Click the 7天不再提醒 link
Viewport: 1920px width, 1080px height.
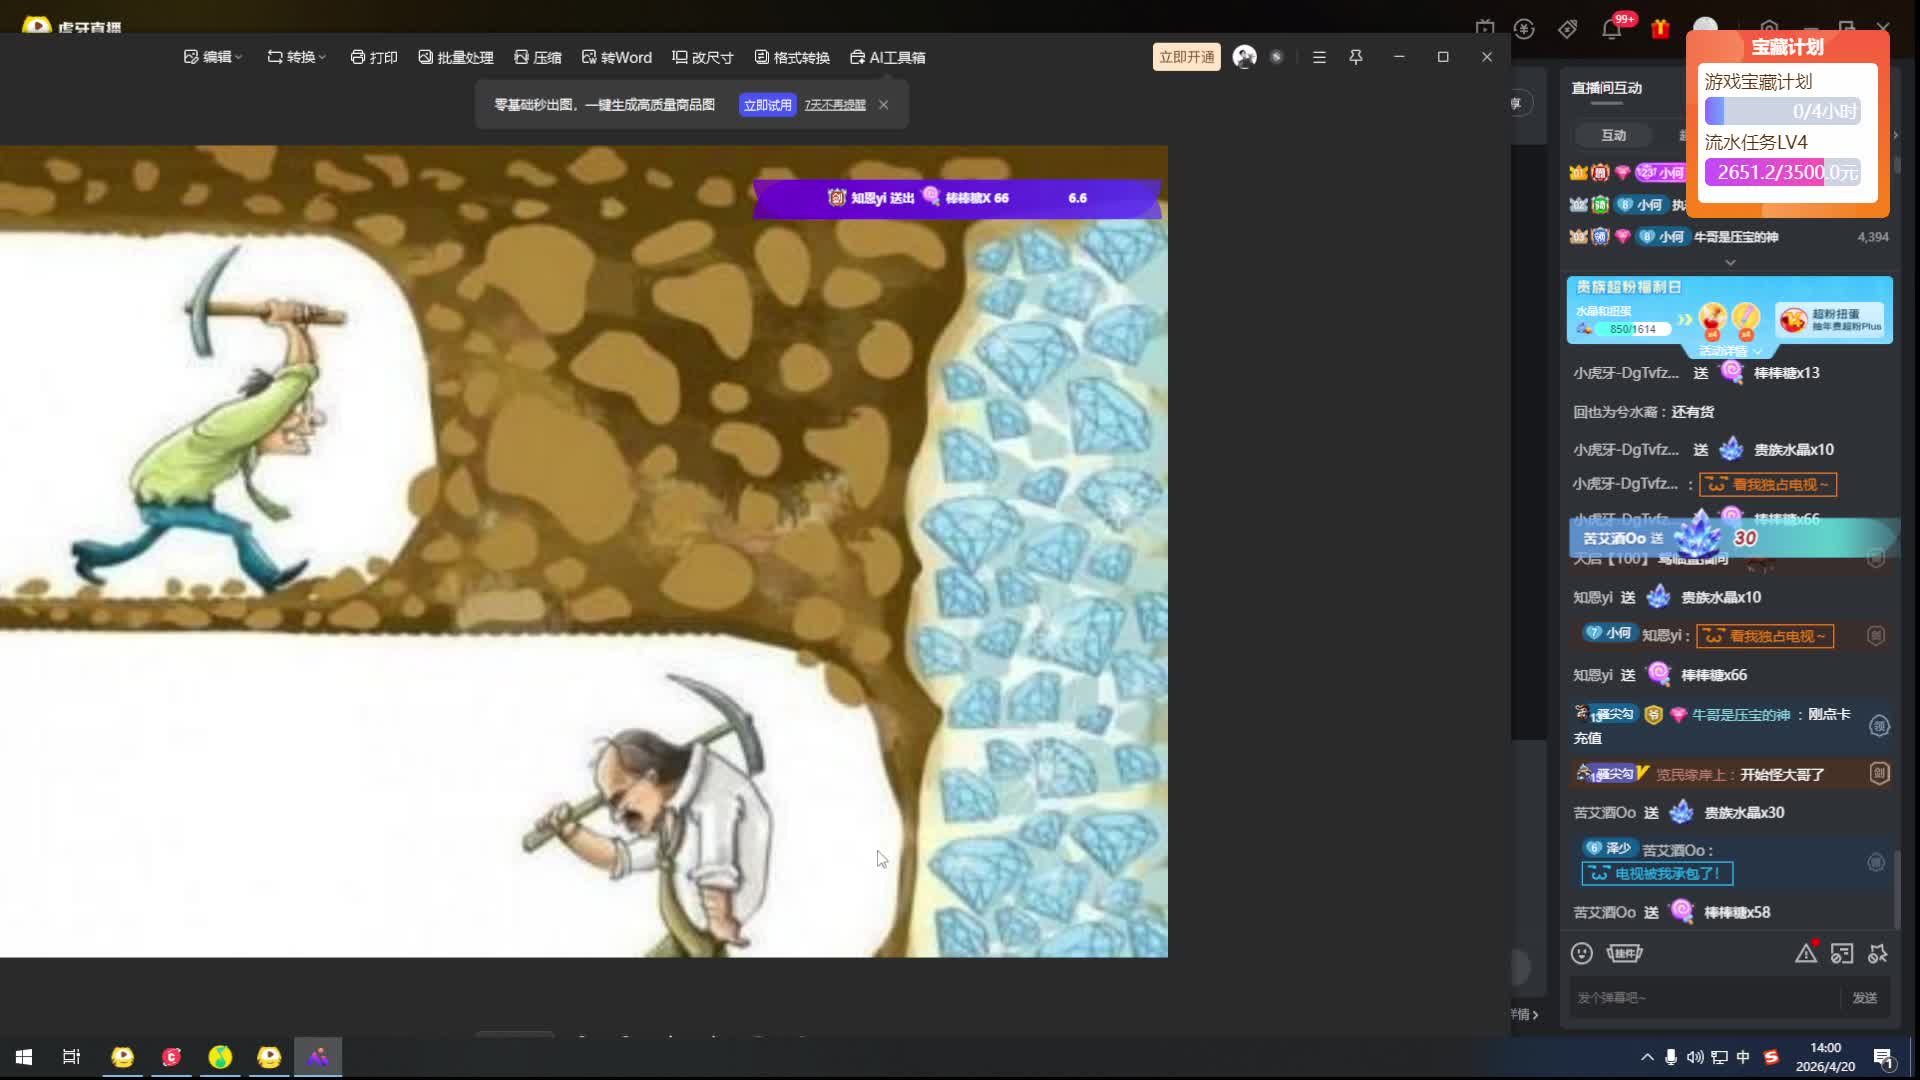(835, 105)
